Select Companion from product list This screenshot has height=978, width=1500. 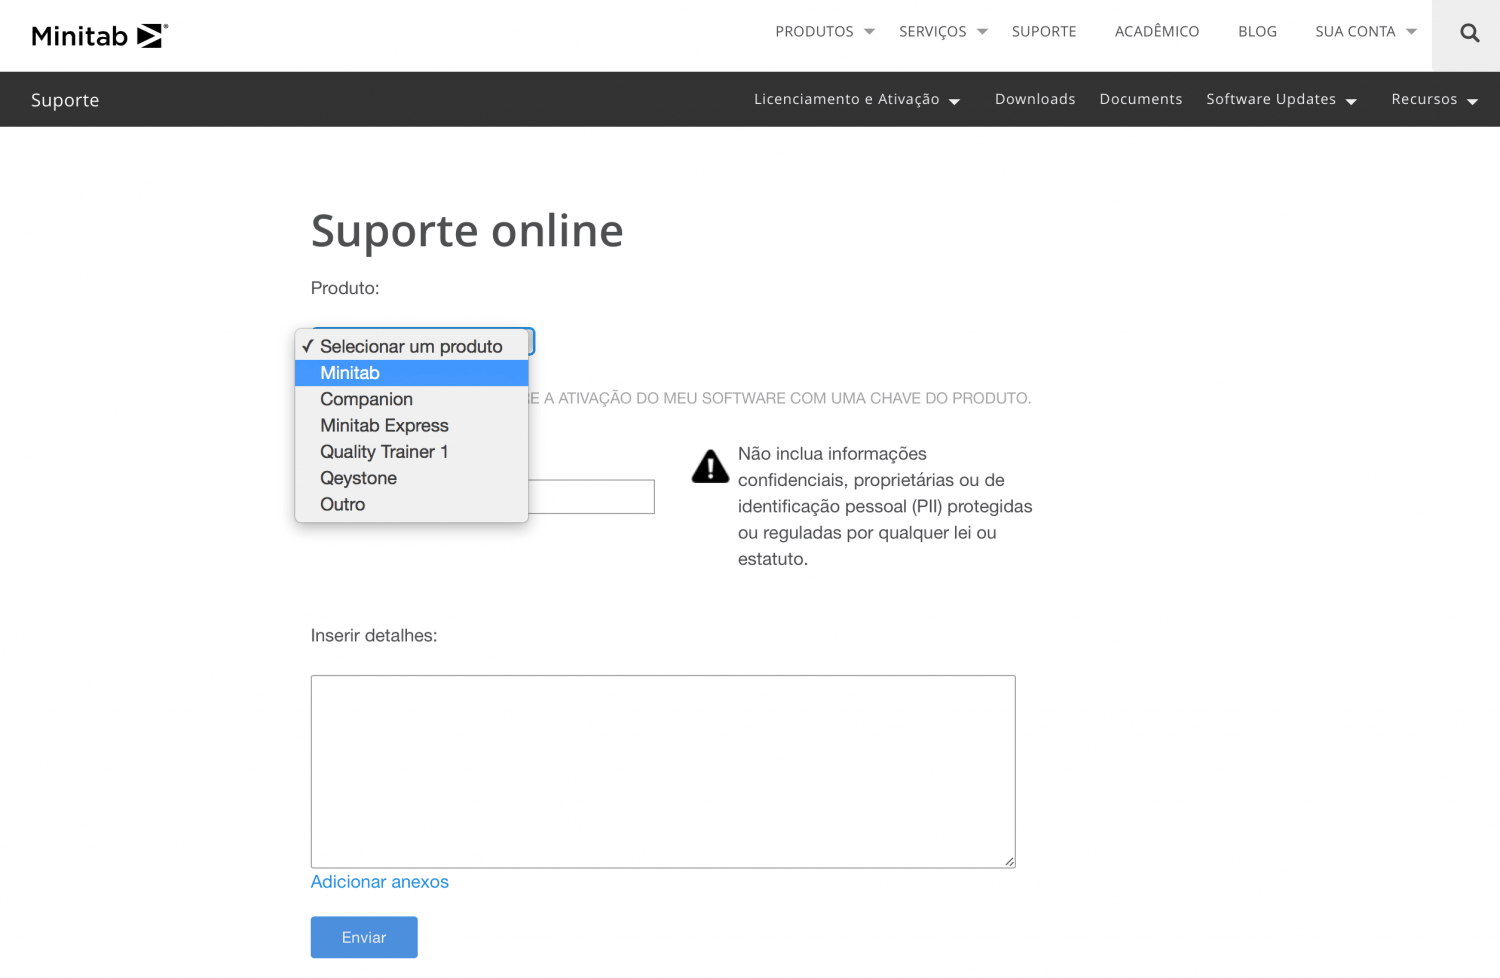pos(411,399)
